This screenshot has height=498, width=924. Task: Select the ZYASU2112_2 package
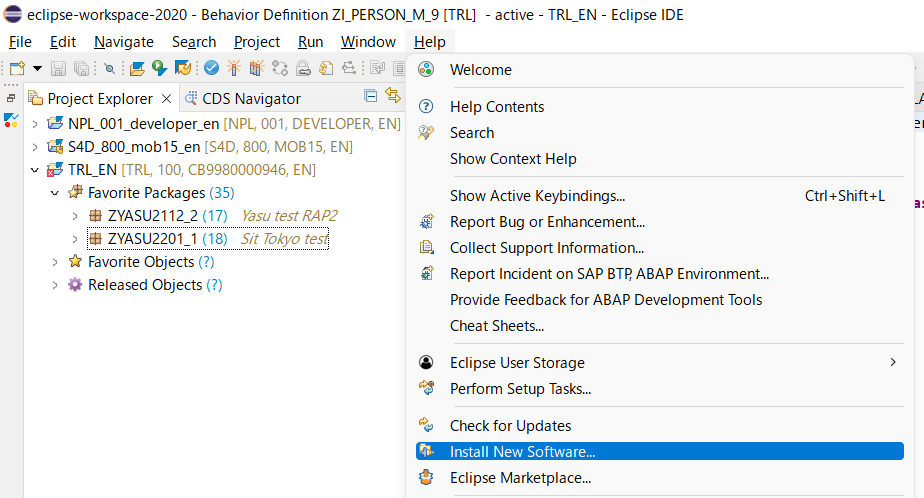(152, 216)
